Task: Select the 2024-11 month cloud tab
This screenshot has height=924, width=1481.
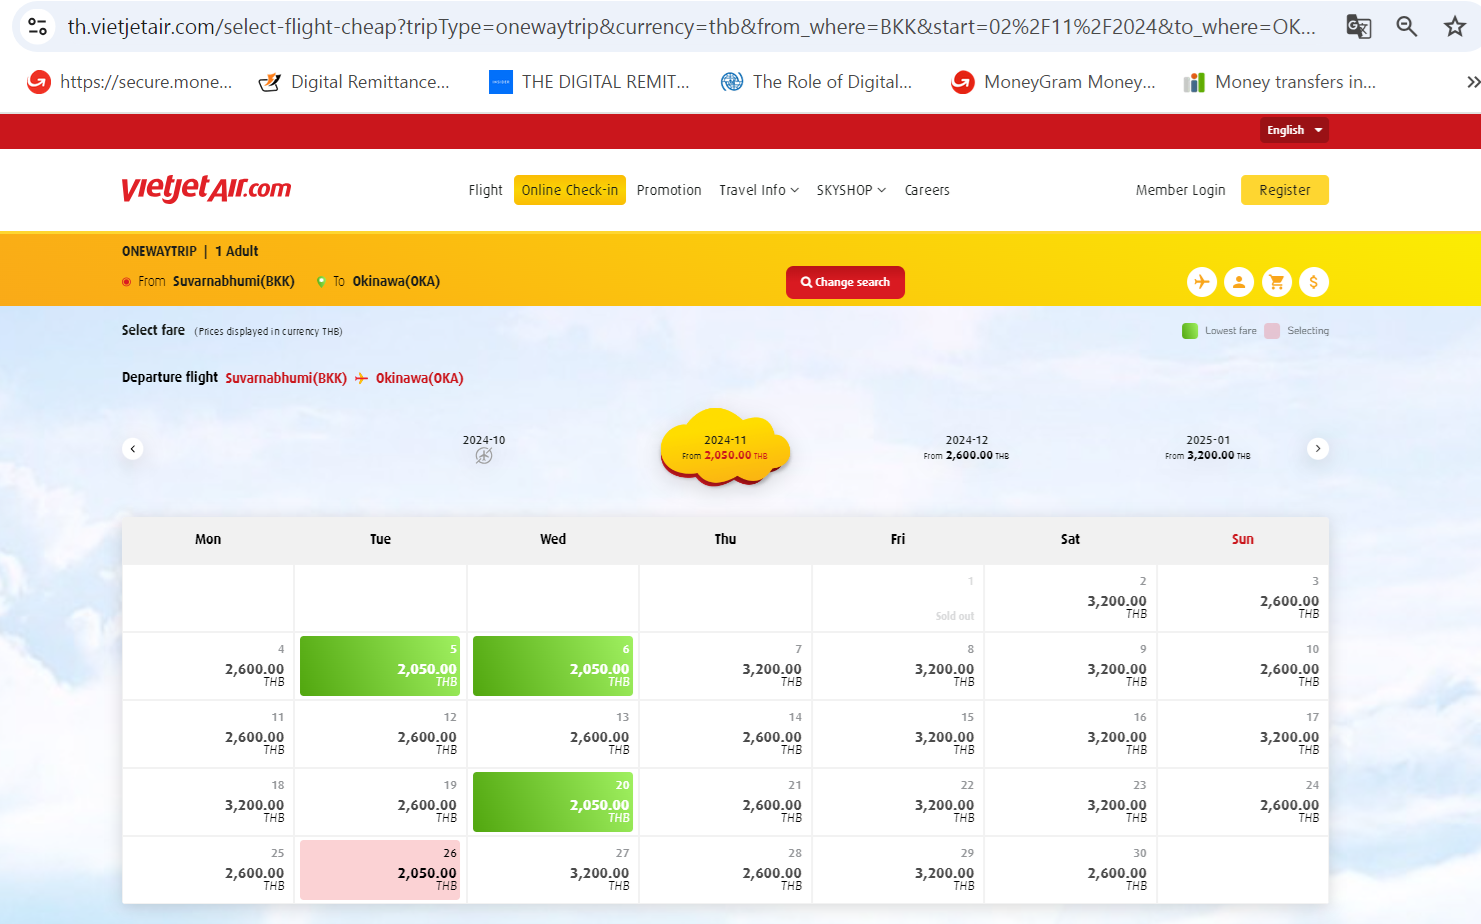Action: pyautogui.click(x=725, y=447)
